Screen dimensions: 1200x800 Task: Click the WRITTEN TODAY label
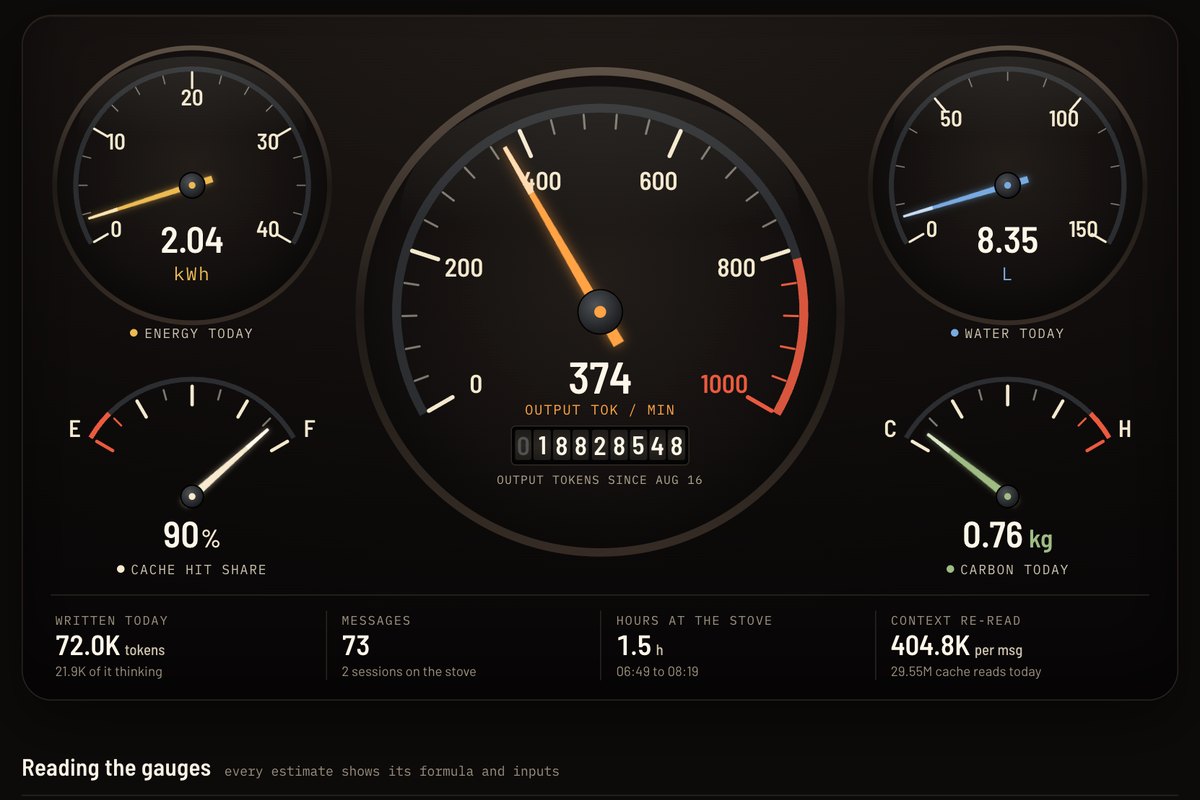point(112,620)
